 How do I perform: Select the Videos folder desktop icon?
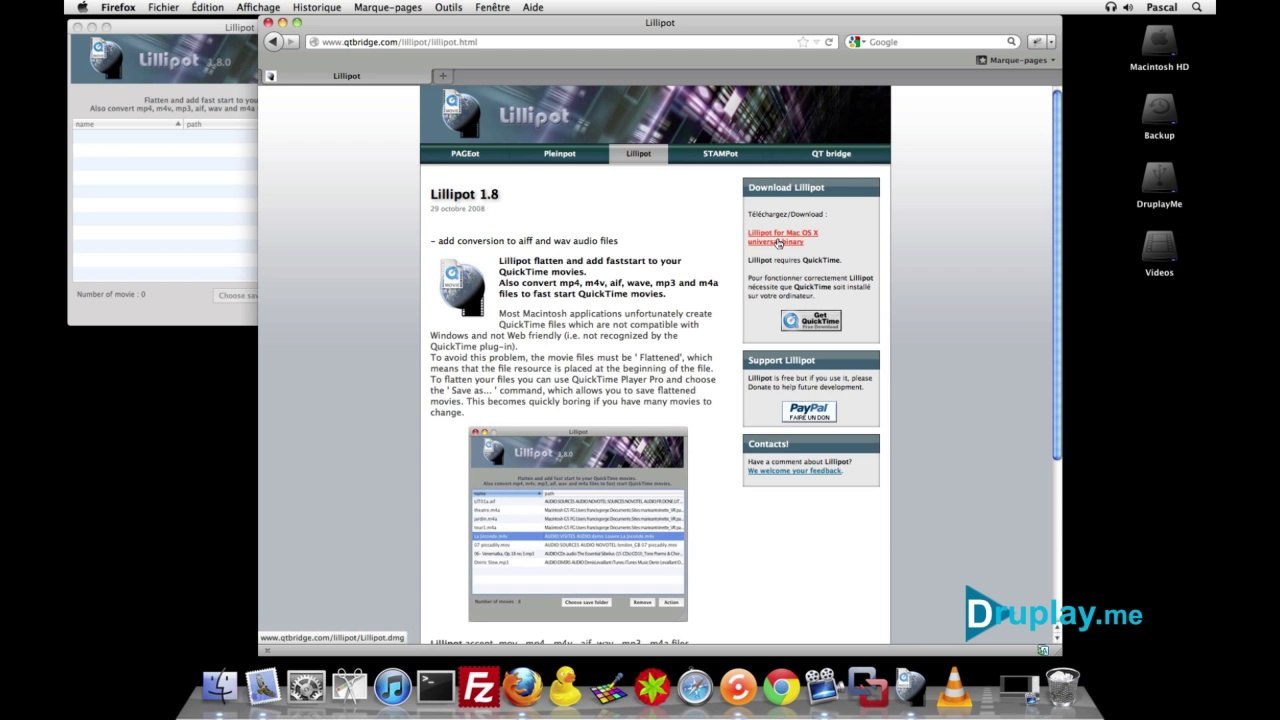point(1159,253)
